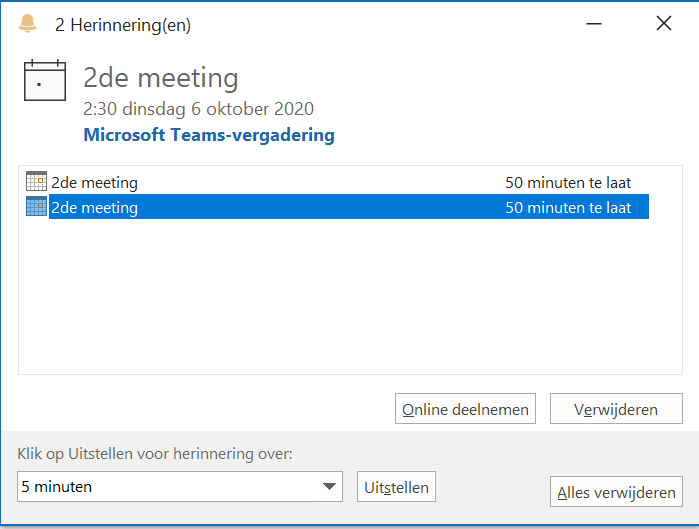The width and height of the screenshot is (699, 529).
Task: Snooze reminder with the Uitstellen button
Action: tap(396, 487)
